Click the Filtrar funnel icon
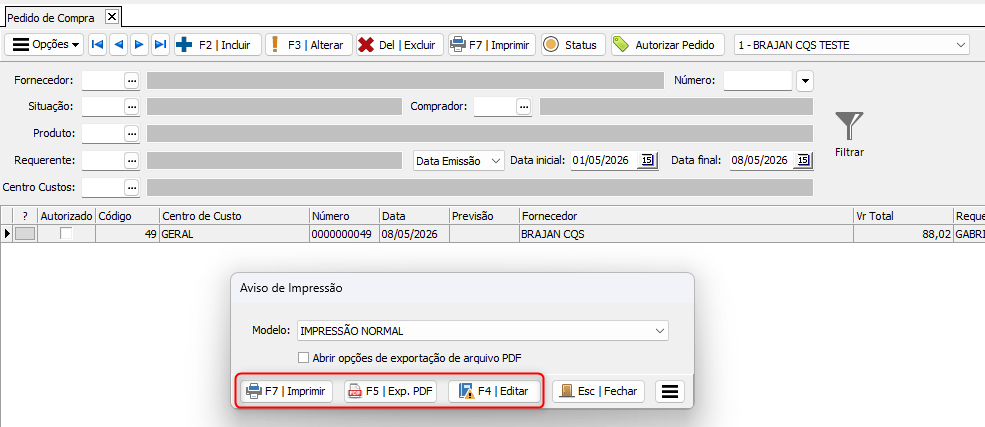 click(849, 126)
